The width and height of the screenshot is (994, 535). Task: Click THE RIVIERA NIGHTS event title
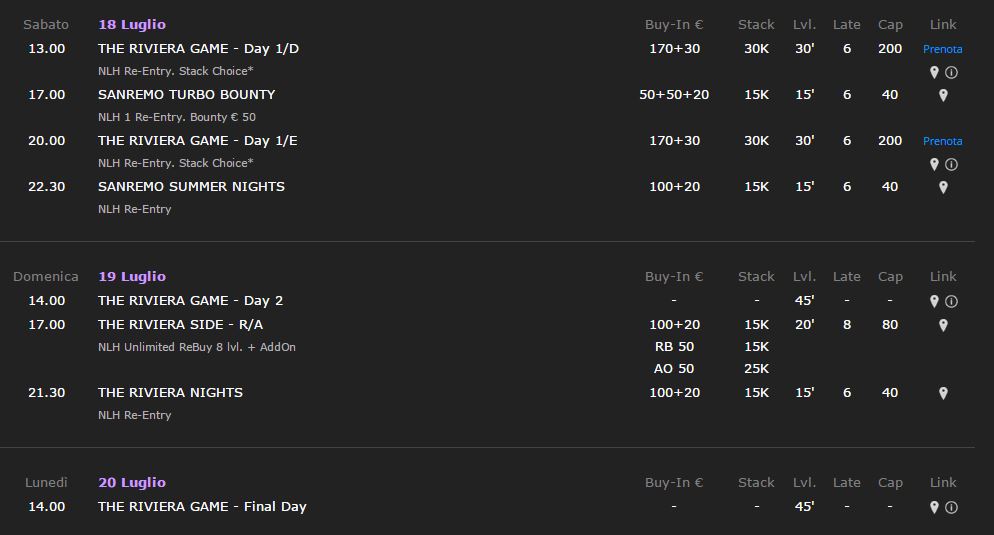[171, 392]
